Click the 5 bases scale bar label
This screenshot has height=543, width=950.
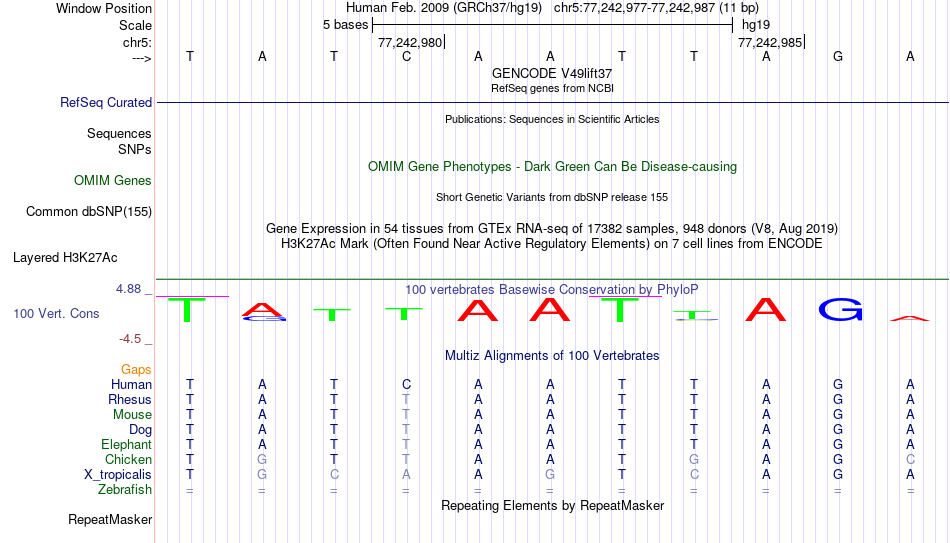point(345,25)
